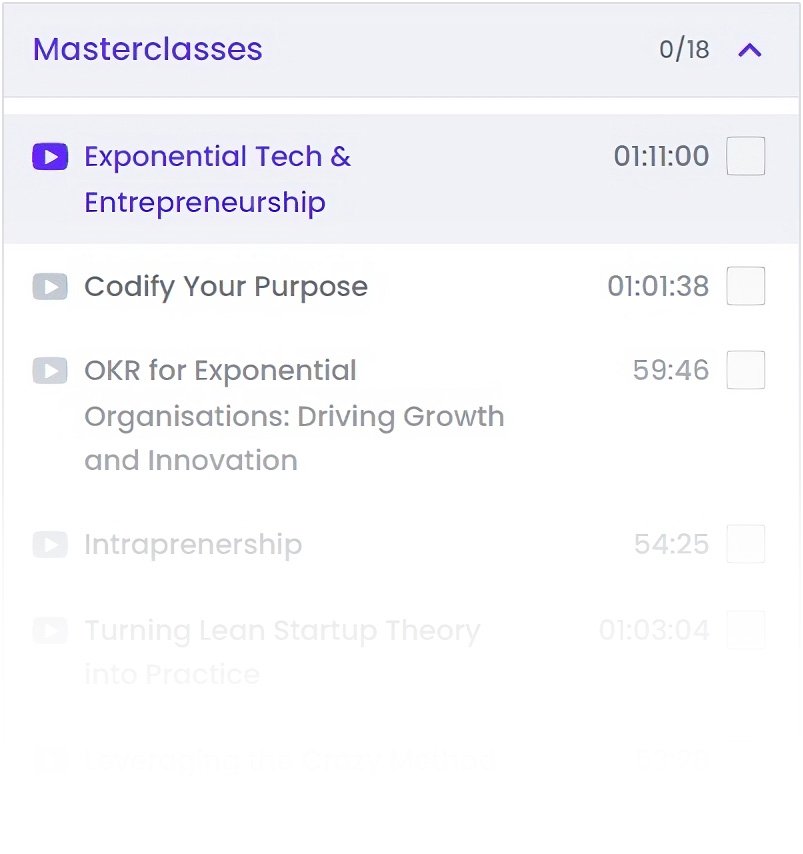
Task: Open the Intraprenership masterclass
Action: tap(193, 545)
